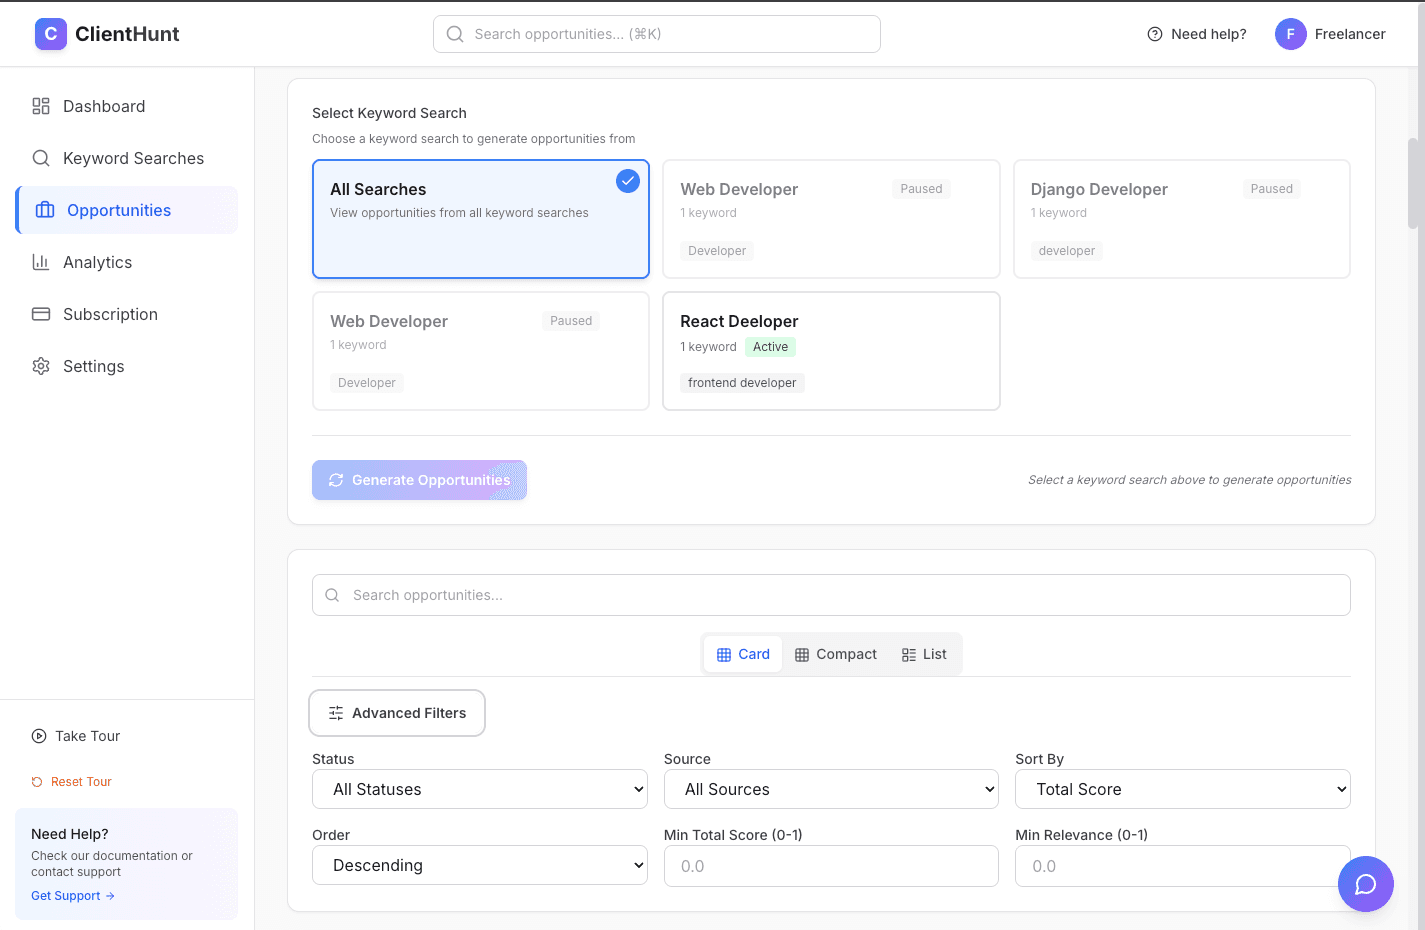Open Advanced Filters

point(396,712)
